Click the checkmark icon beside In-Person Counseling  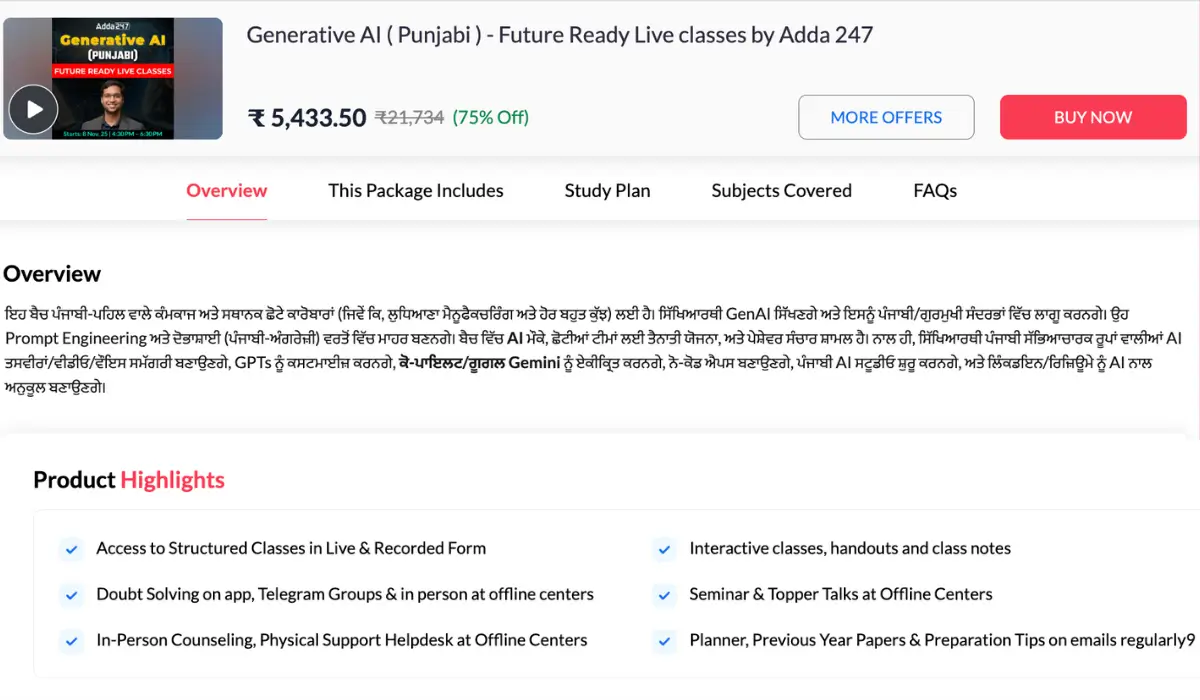71,640
